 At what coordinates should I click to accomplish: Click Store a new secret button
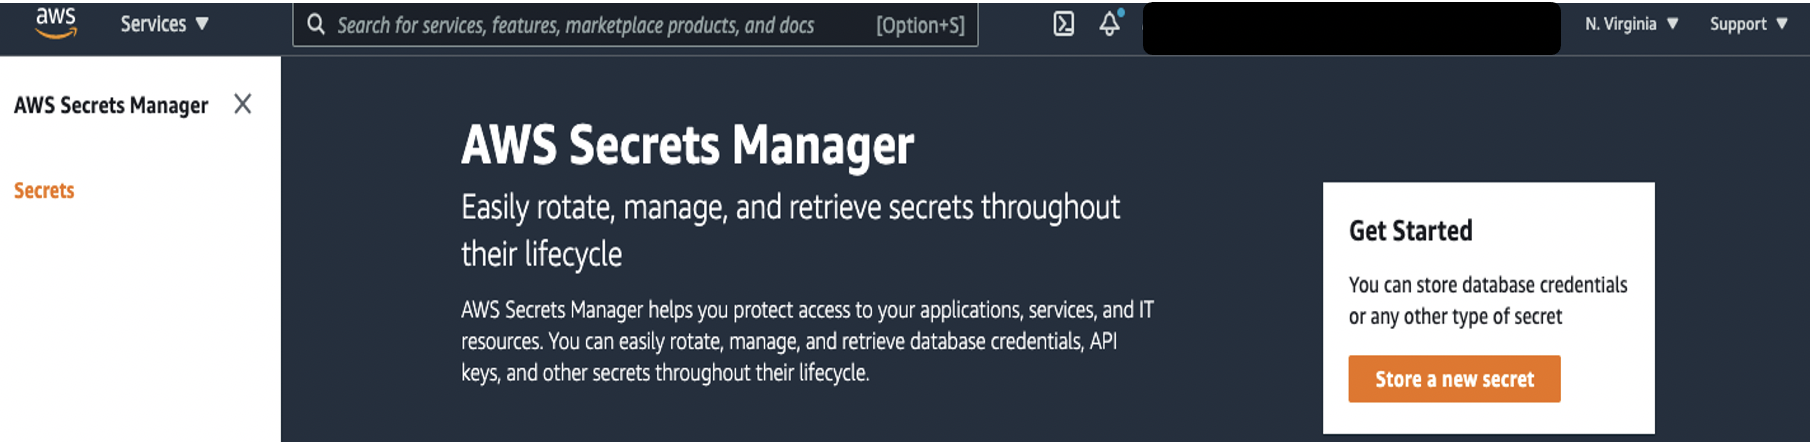click(x=1454, y=379)
